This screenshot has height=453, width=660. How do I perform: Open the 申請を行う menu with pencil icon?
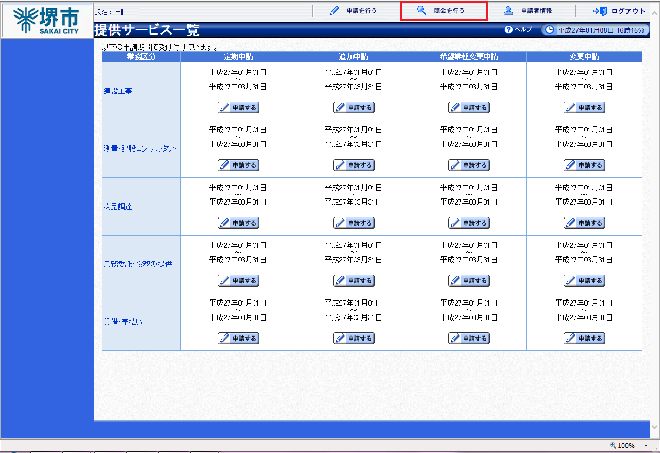click(353, 11)
